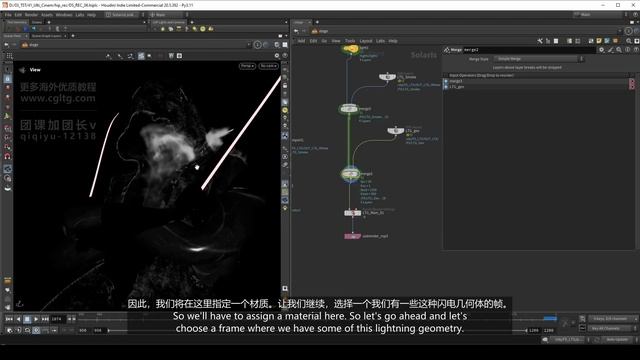Select the merge3 node in network
This screenshot has width=640, height=360.
coord(348,109)
